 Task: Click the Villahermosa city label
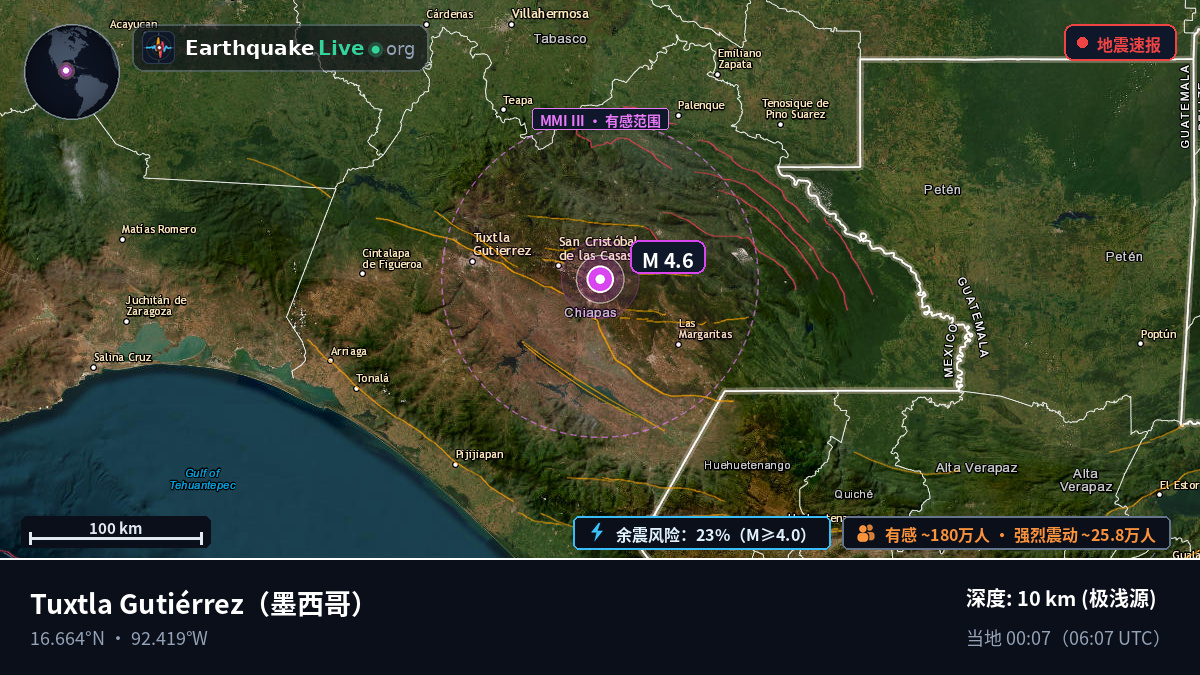[550, 14]
